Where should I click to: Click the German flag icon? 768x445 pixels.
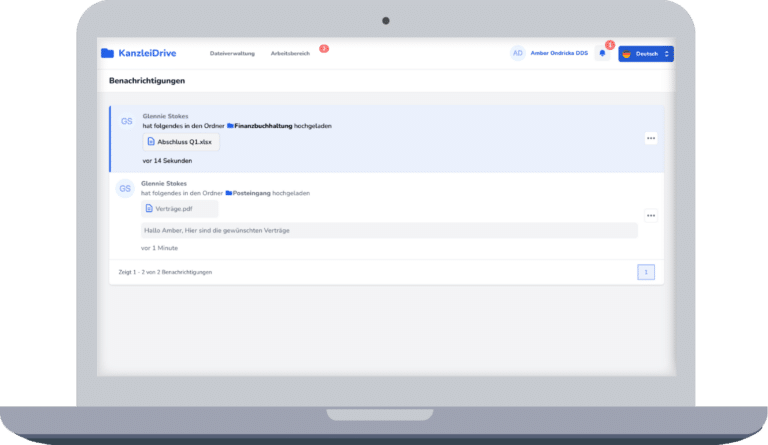626,54
